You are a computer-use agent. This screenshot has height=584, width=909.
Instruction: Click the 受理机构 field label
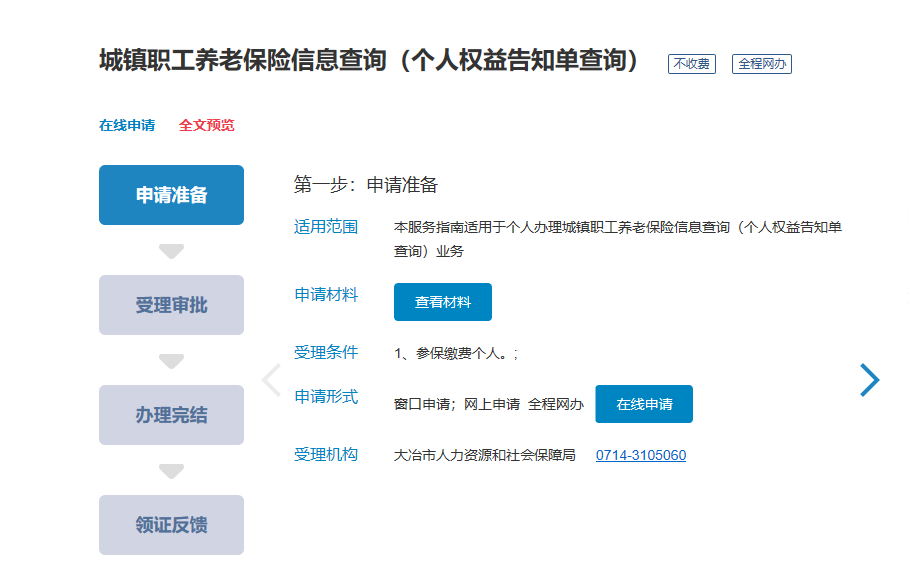325,455
